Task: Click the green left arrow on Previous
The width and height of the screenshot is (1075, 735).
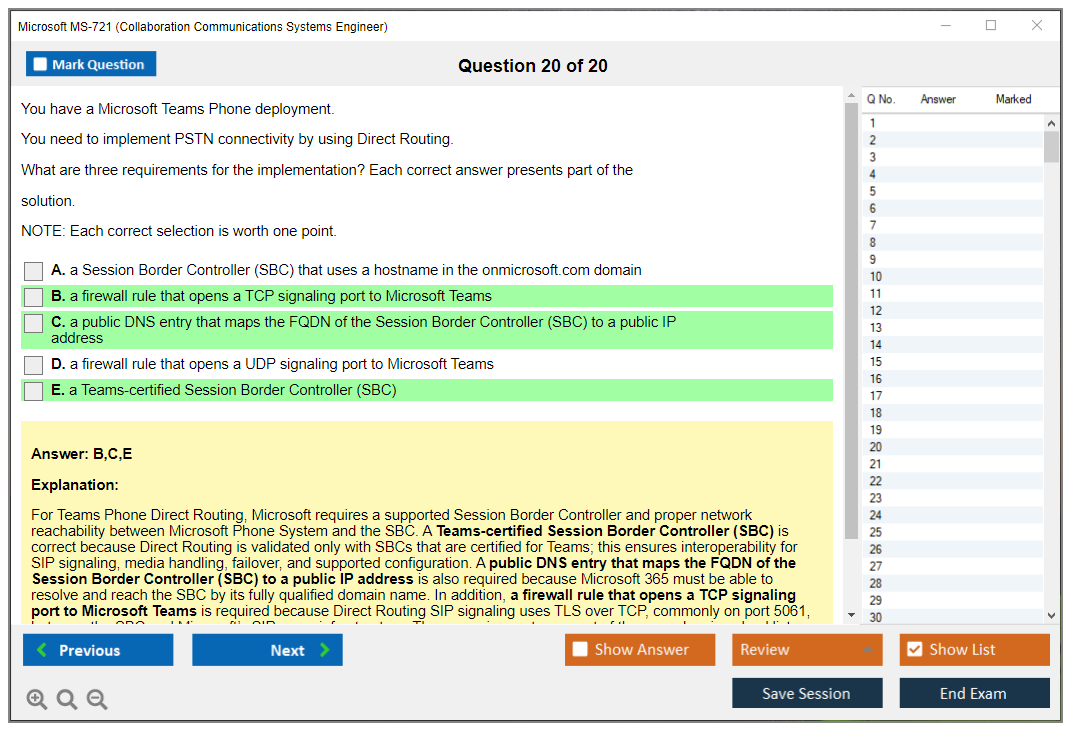Action: [x=42, y=649]
